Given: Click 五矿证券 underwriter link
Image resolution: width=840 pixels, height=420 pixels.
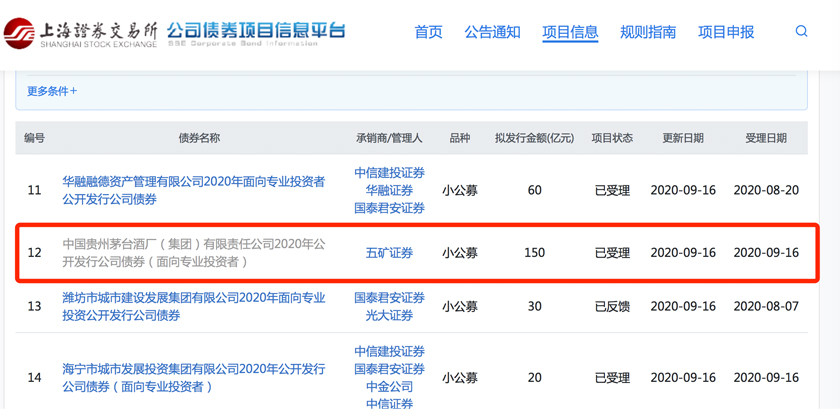Looking at the screenshot, I should click(389, 253).
